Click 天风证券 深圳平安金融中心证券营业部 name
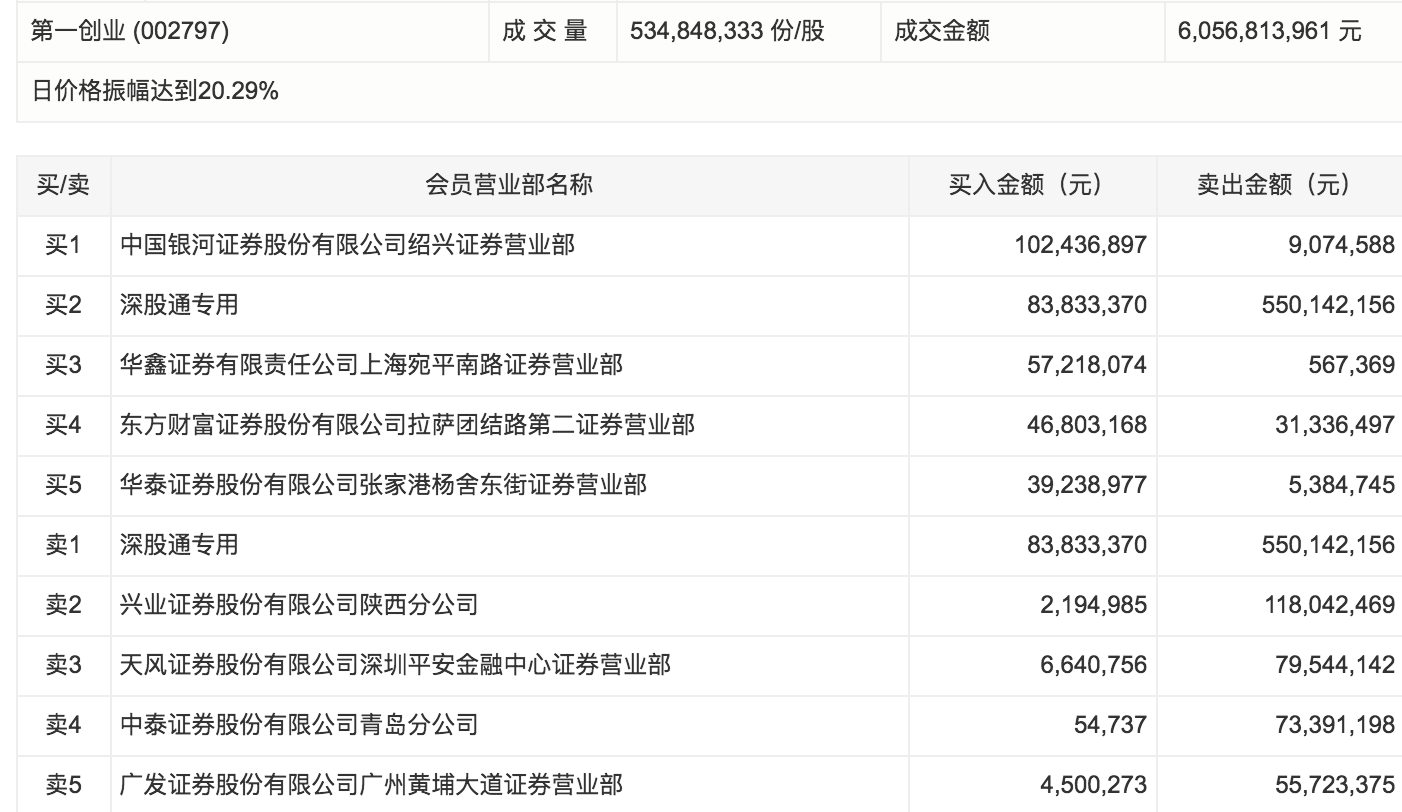 (395, 665)
